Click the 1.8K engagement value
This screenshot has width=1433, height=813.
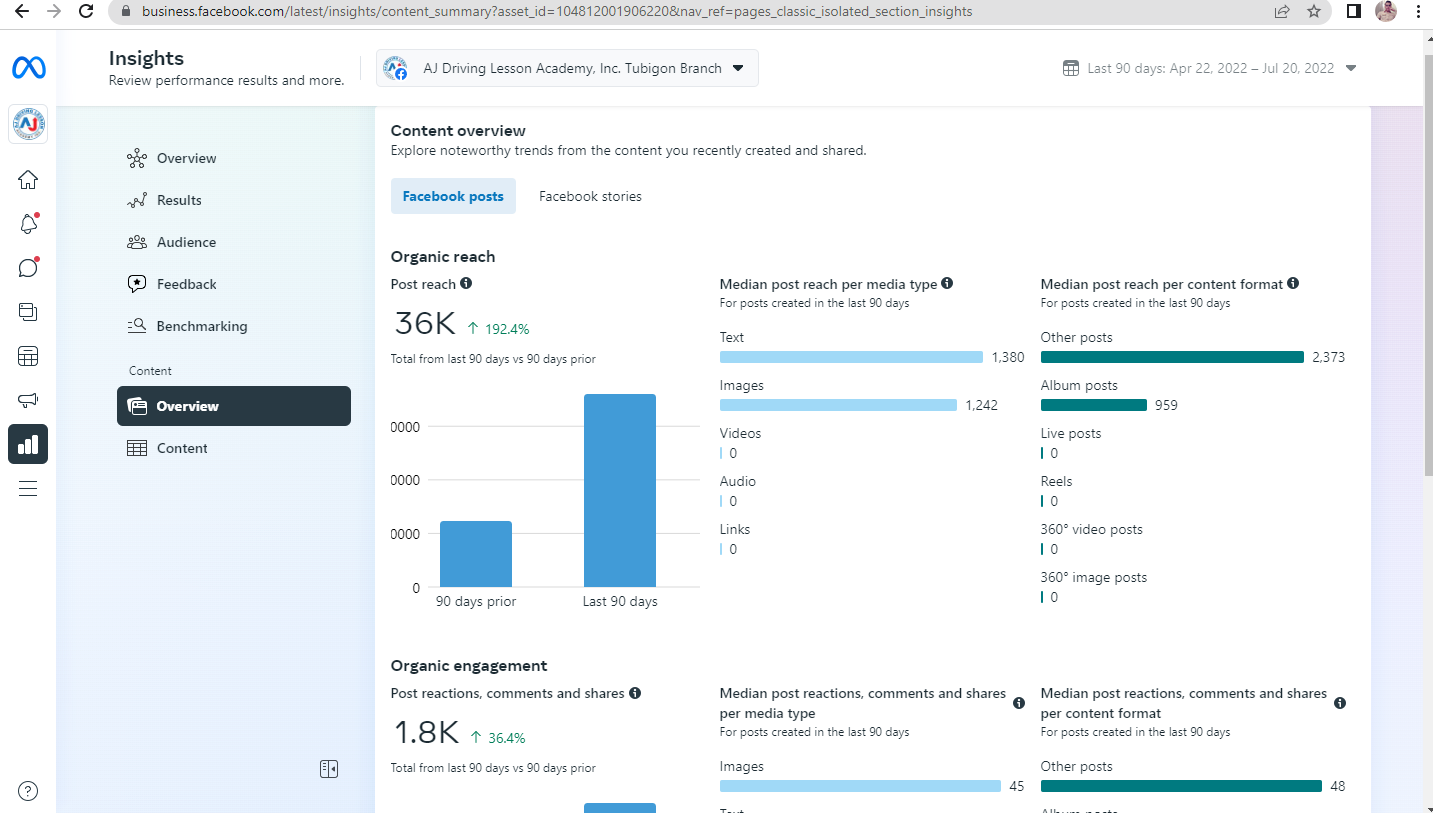pos(425,733)
